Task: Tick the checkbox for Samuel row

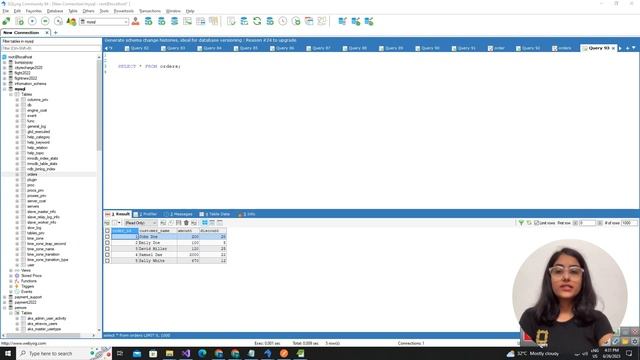Action: pos(107,255)
